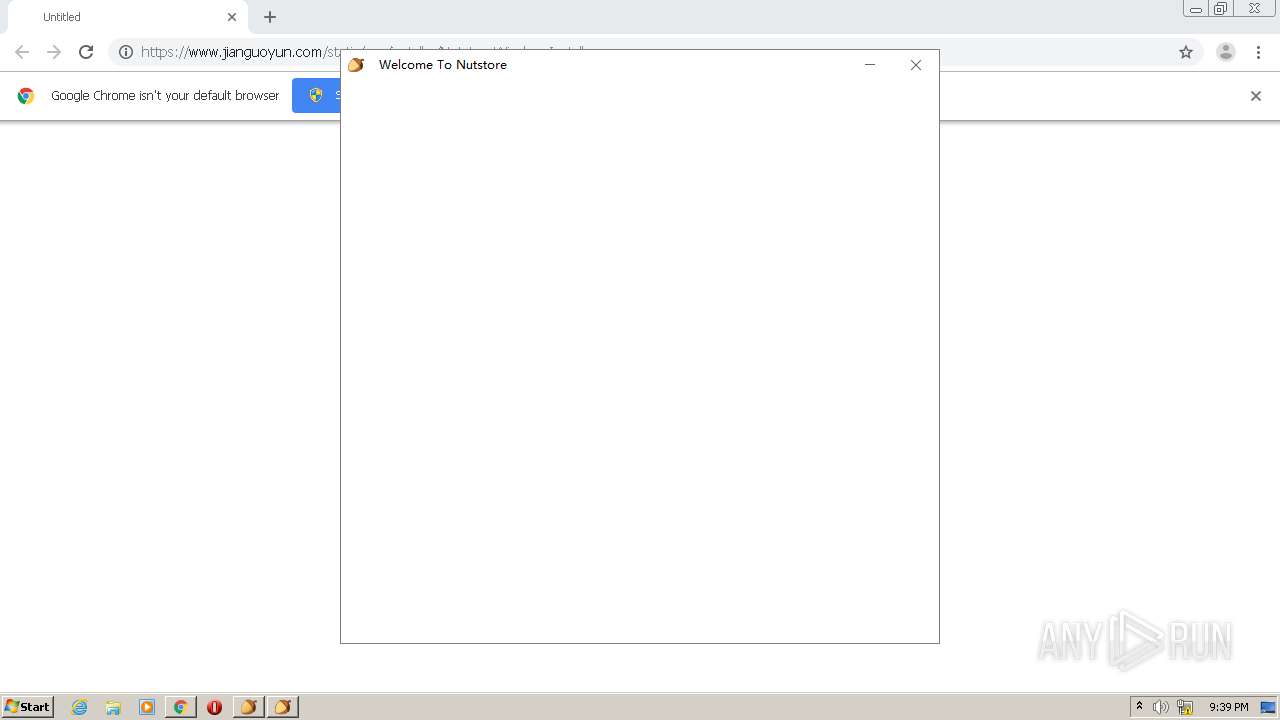
Task: Minimize the Chrome window
Action: [x=1196, y=9]
